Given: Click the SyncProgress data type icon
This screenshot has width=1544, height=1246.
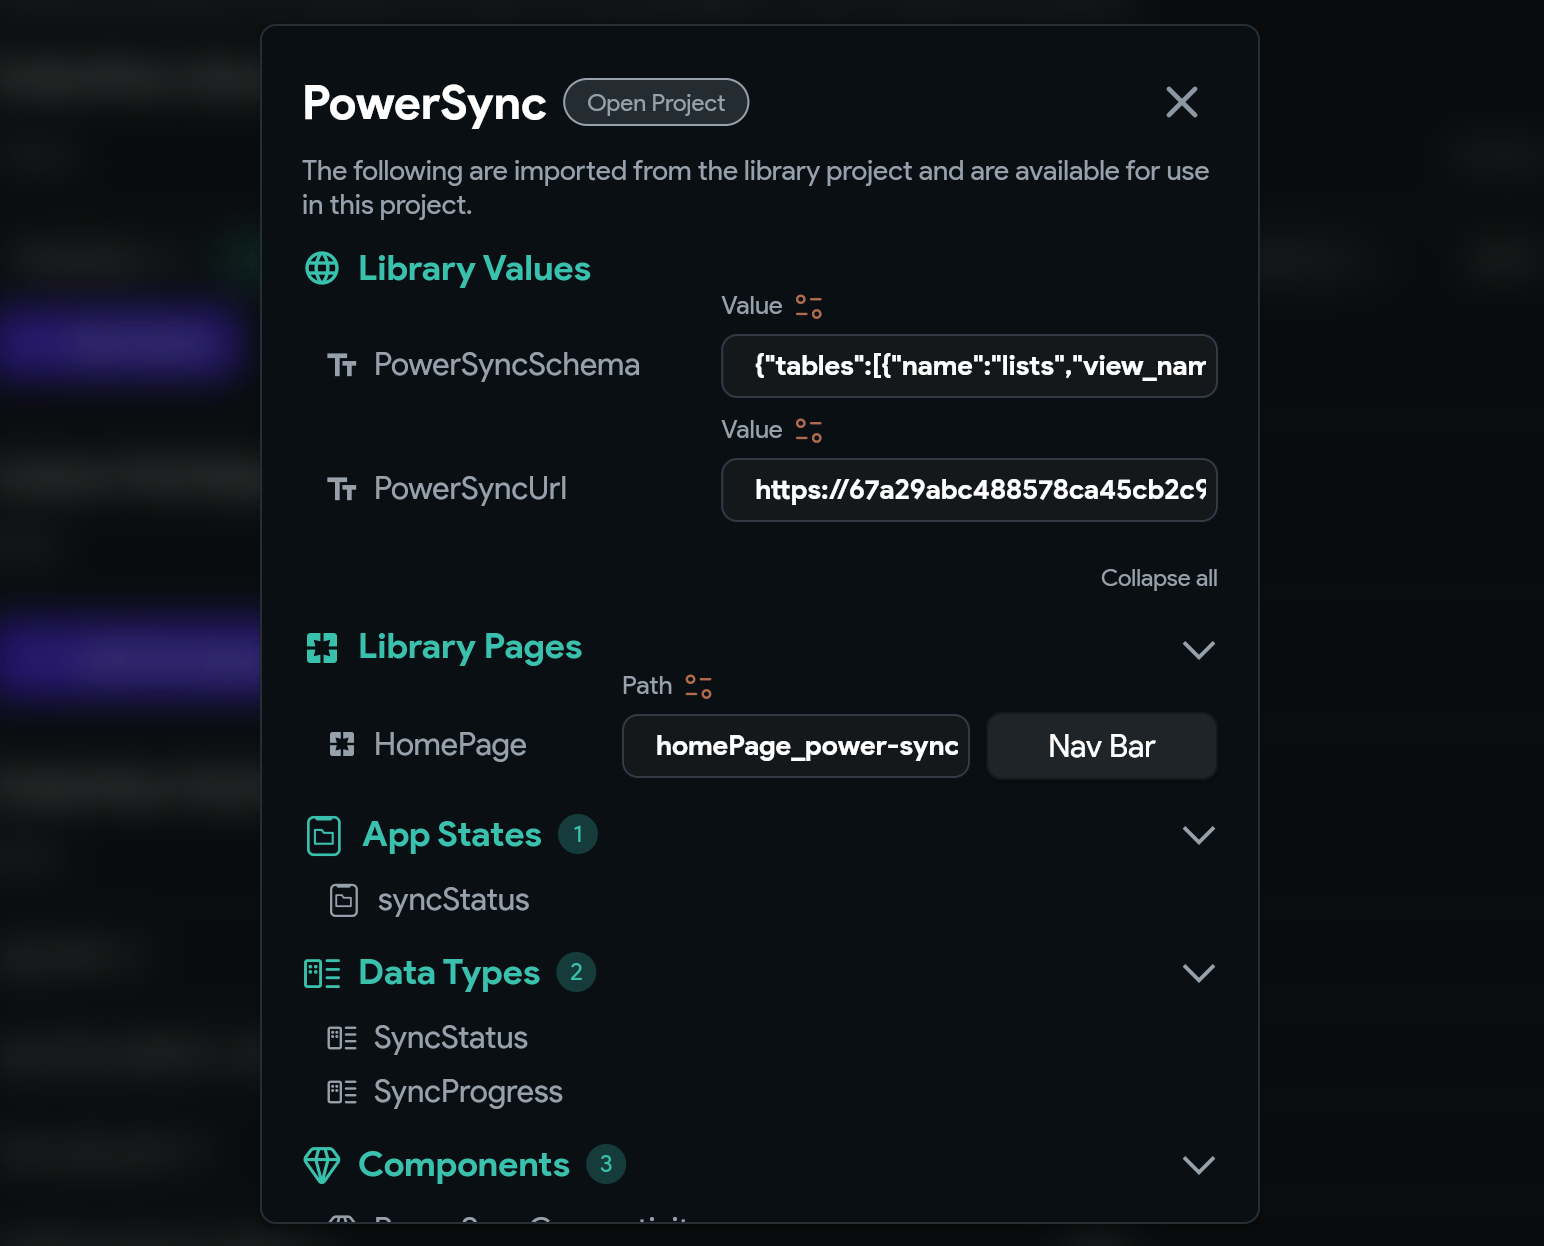Looking at the screenshot, I should [342, 1092].
